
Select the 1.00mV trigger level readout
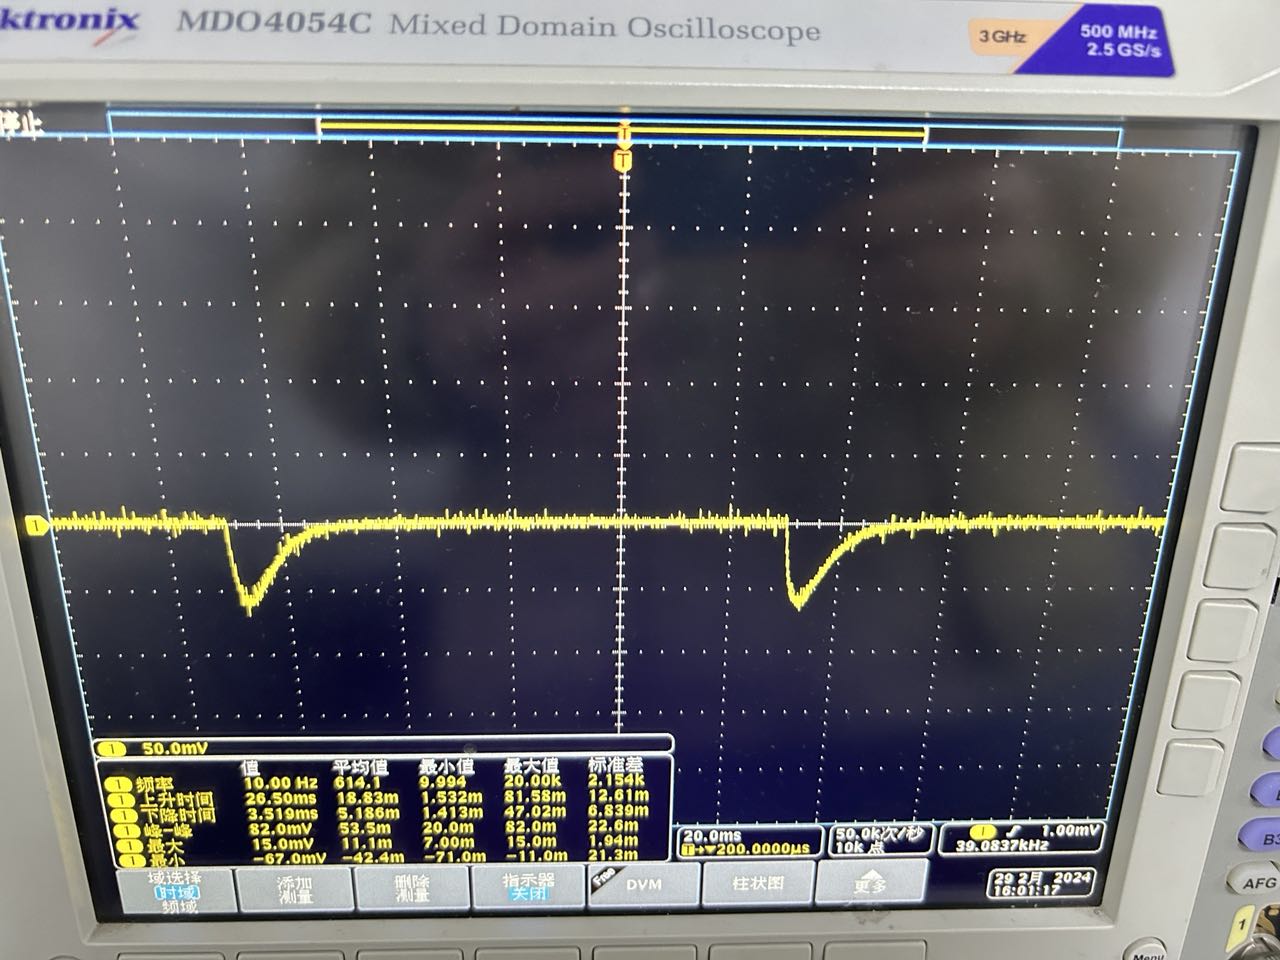pyautogui.click(x=1070, y=830)
